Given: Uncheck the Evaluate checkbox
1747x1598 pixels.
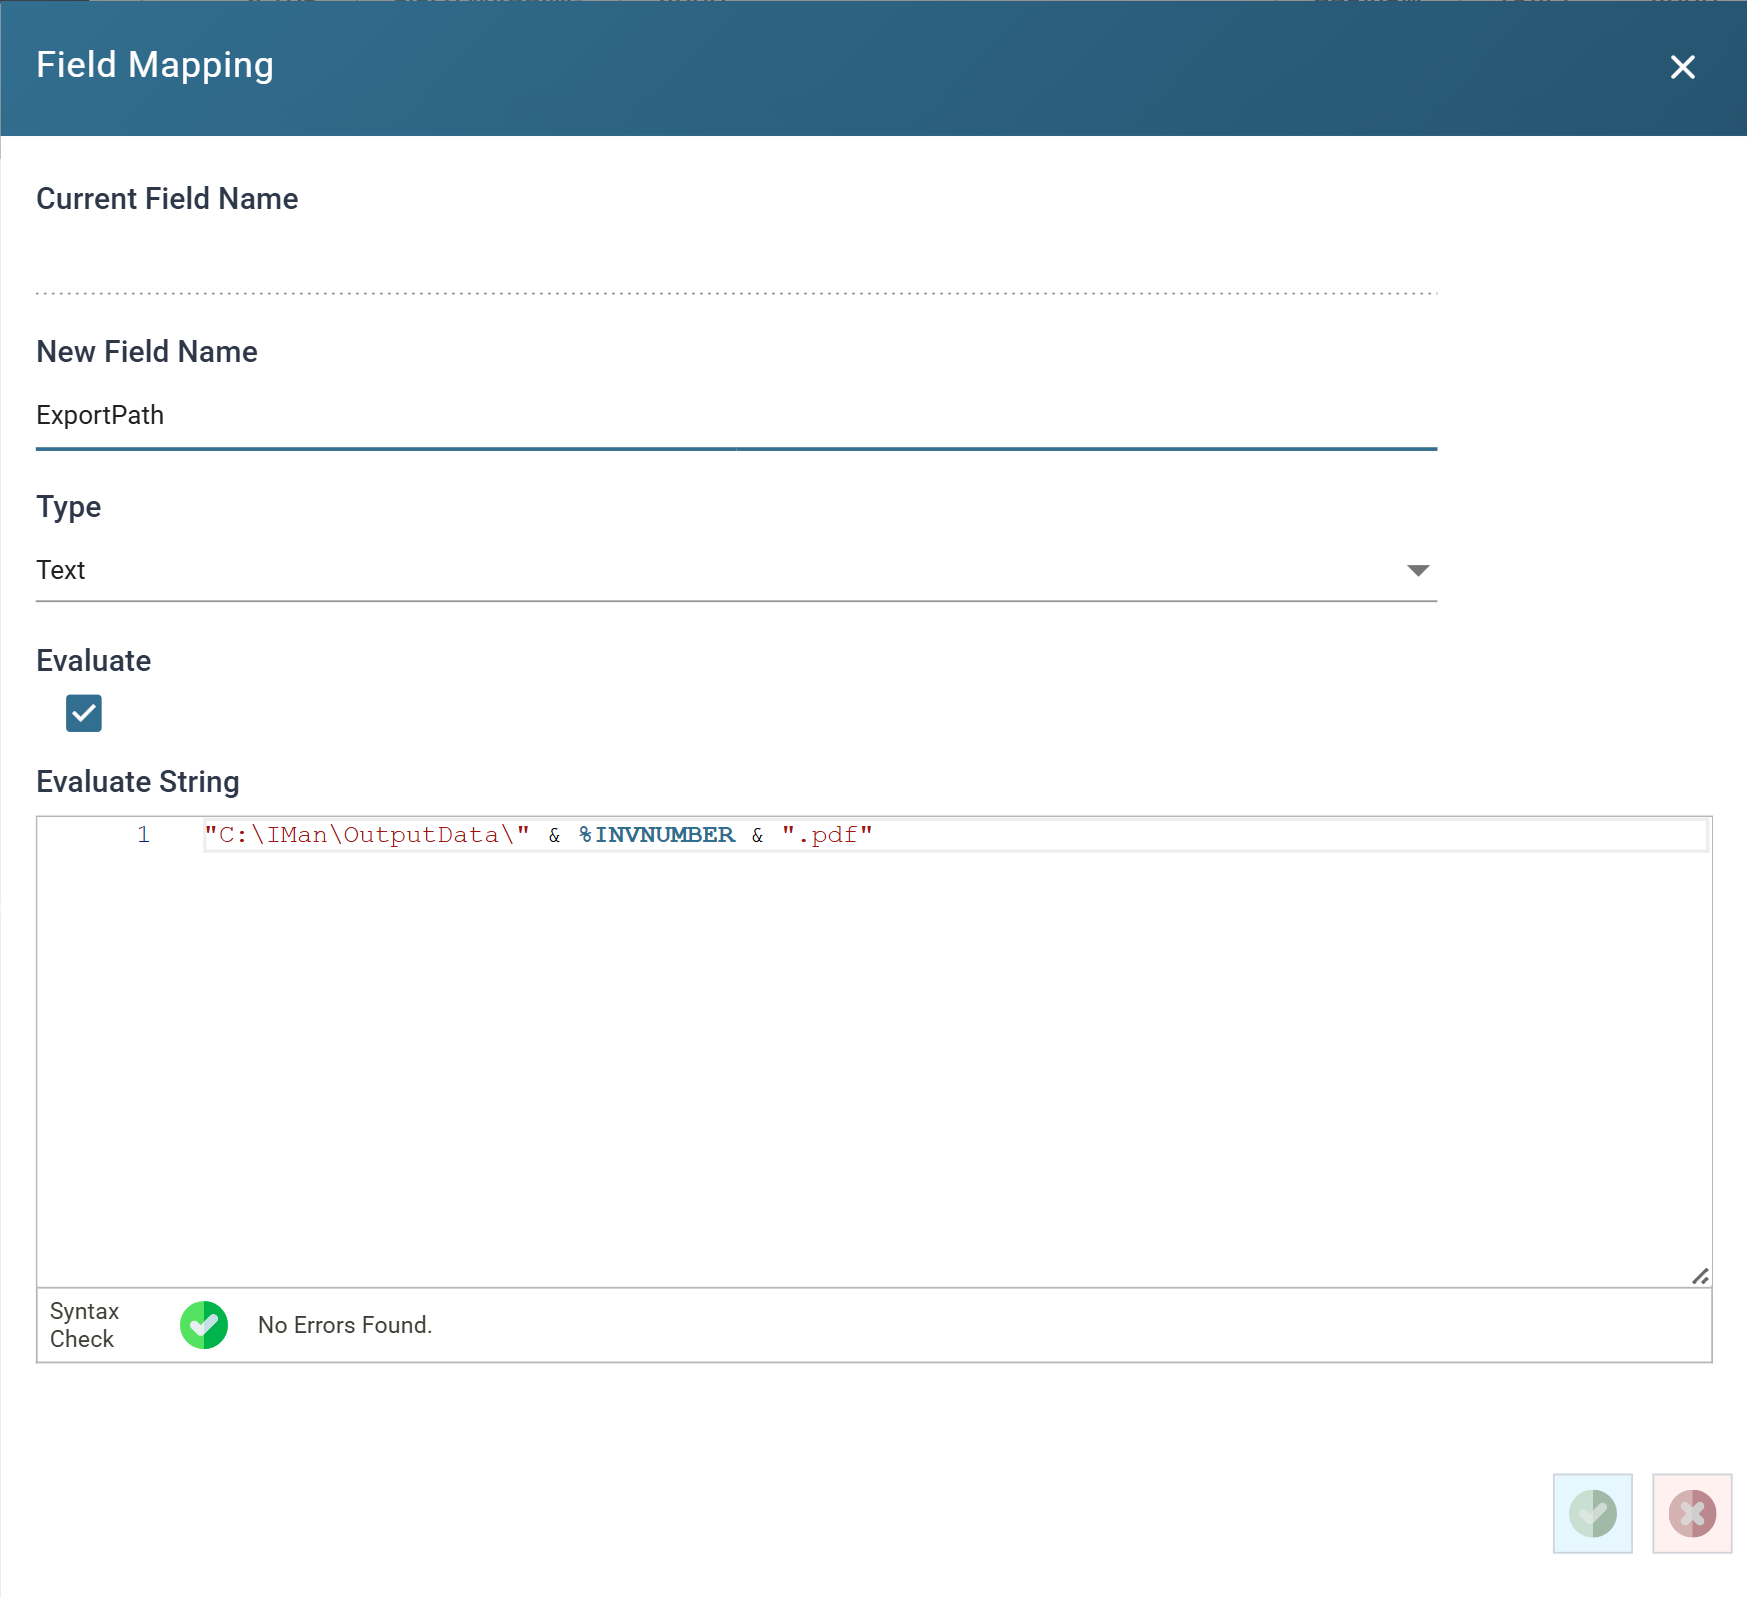Looking at the screenshot, I should [84, 713].
